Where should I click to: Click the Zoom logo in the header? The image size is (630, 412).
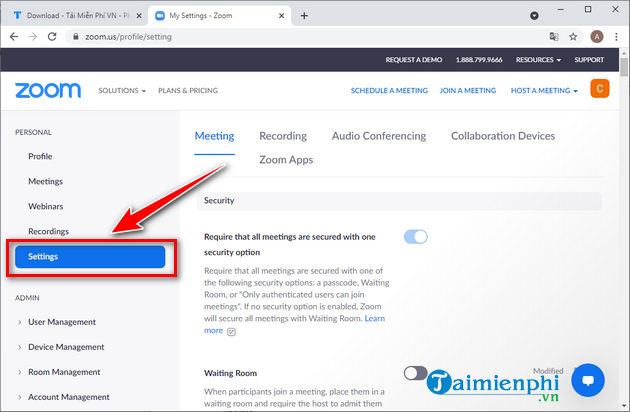pos(48,90)
